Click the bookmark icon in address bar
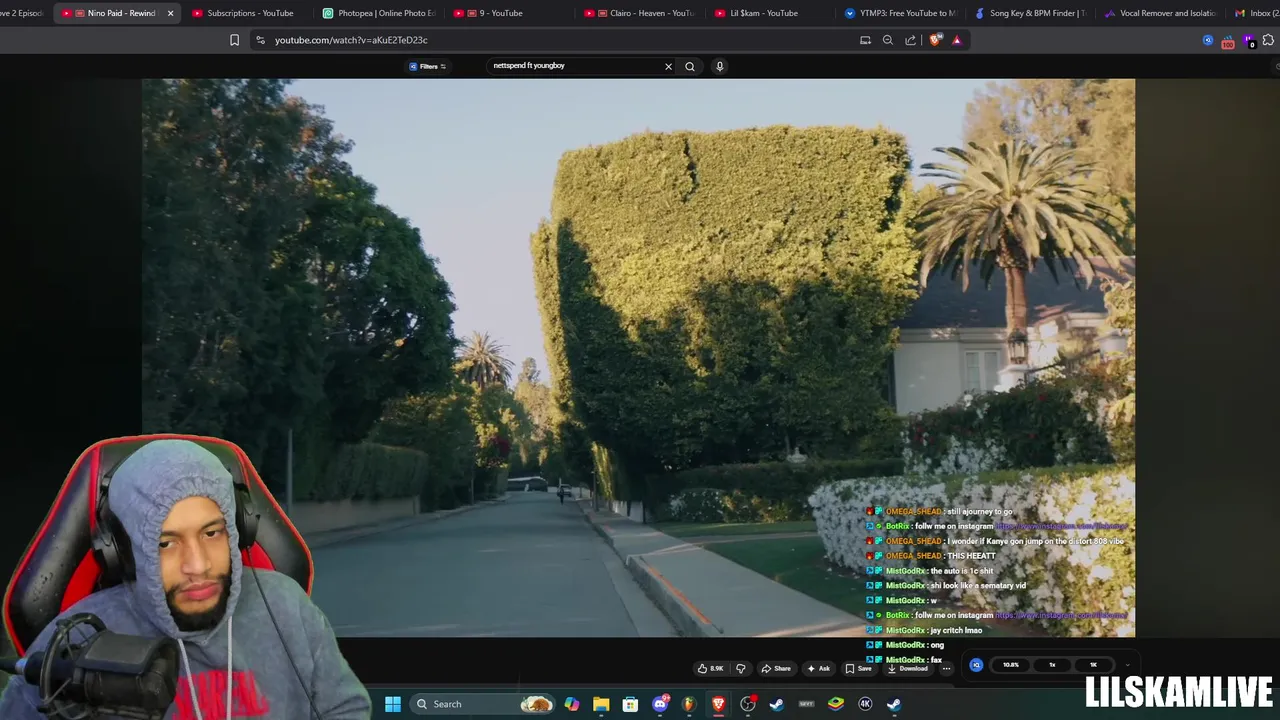The height and width of the screenshot is (720, 1280). point(234,40)
